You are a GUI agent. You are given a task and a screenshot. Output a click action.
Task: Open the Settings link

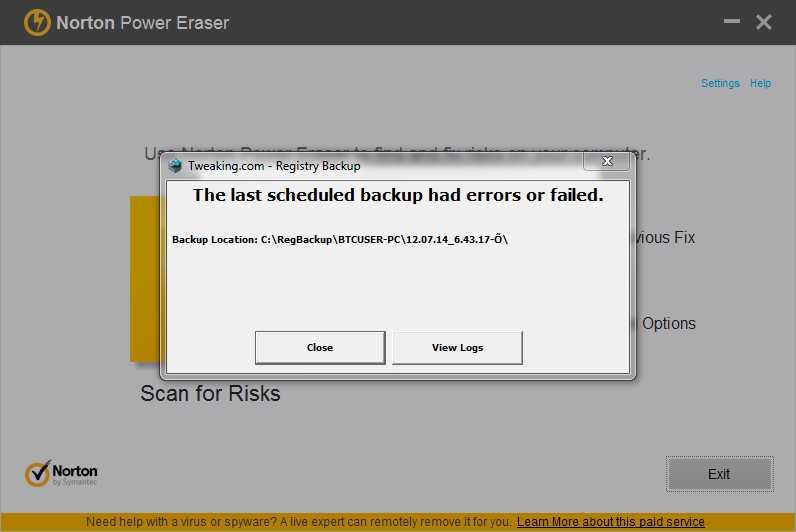coord(720,83)
